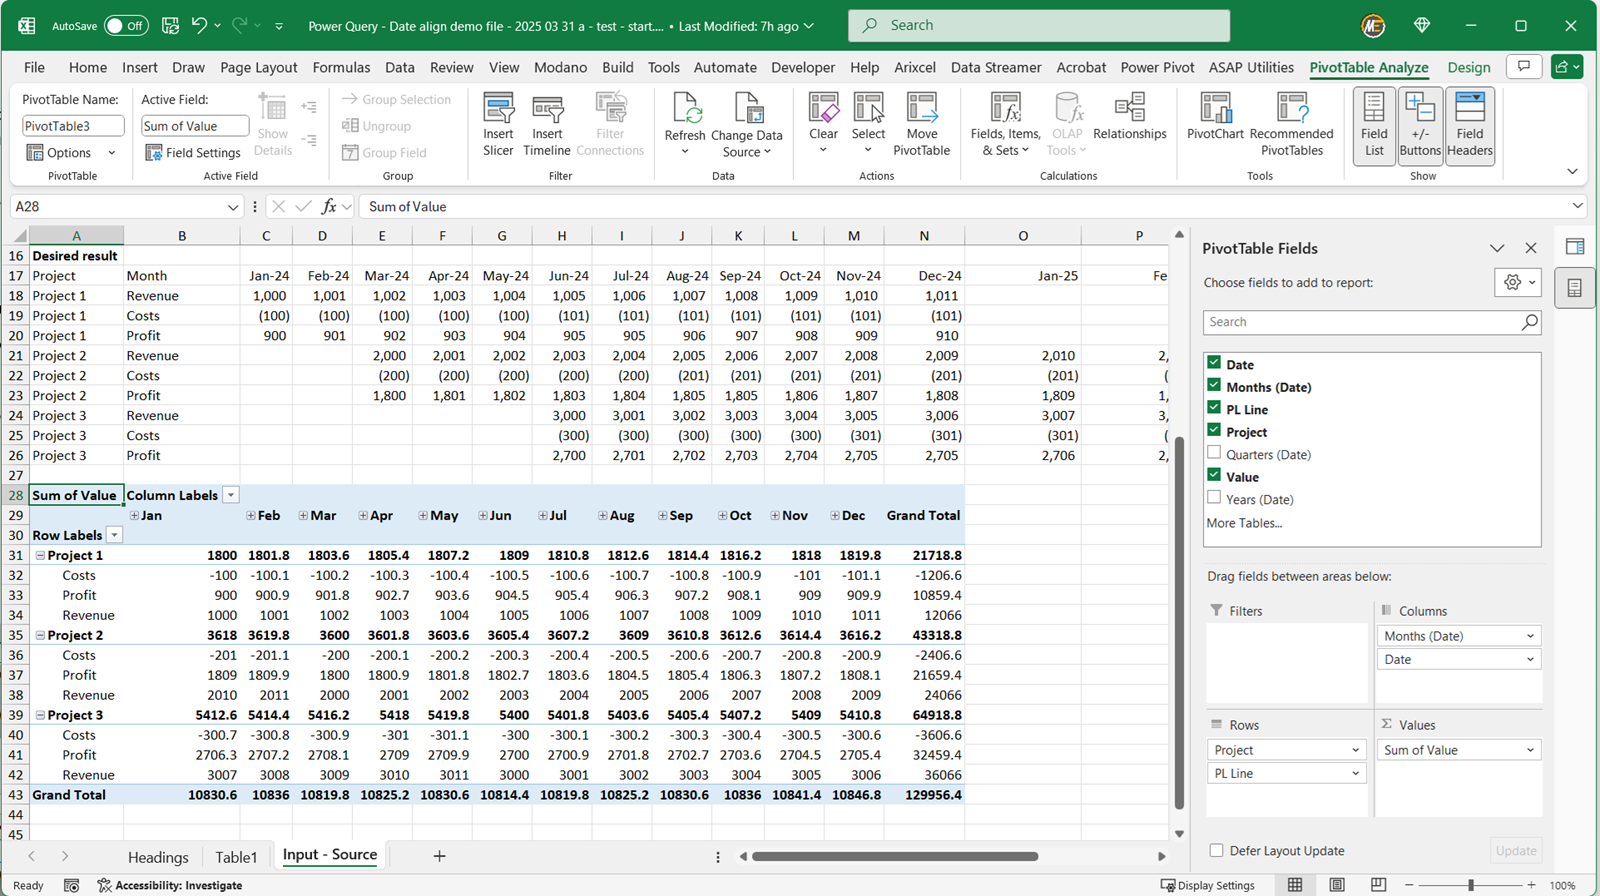Check the Quarters (Date) field

click(1214, 453)
